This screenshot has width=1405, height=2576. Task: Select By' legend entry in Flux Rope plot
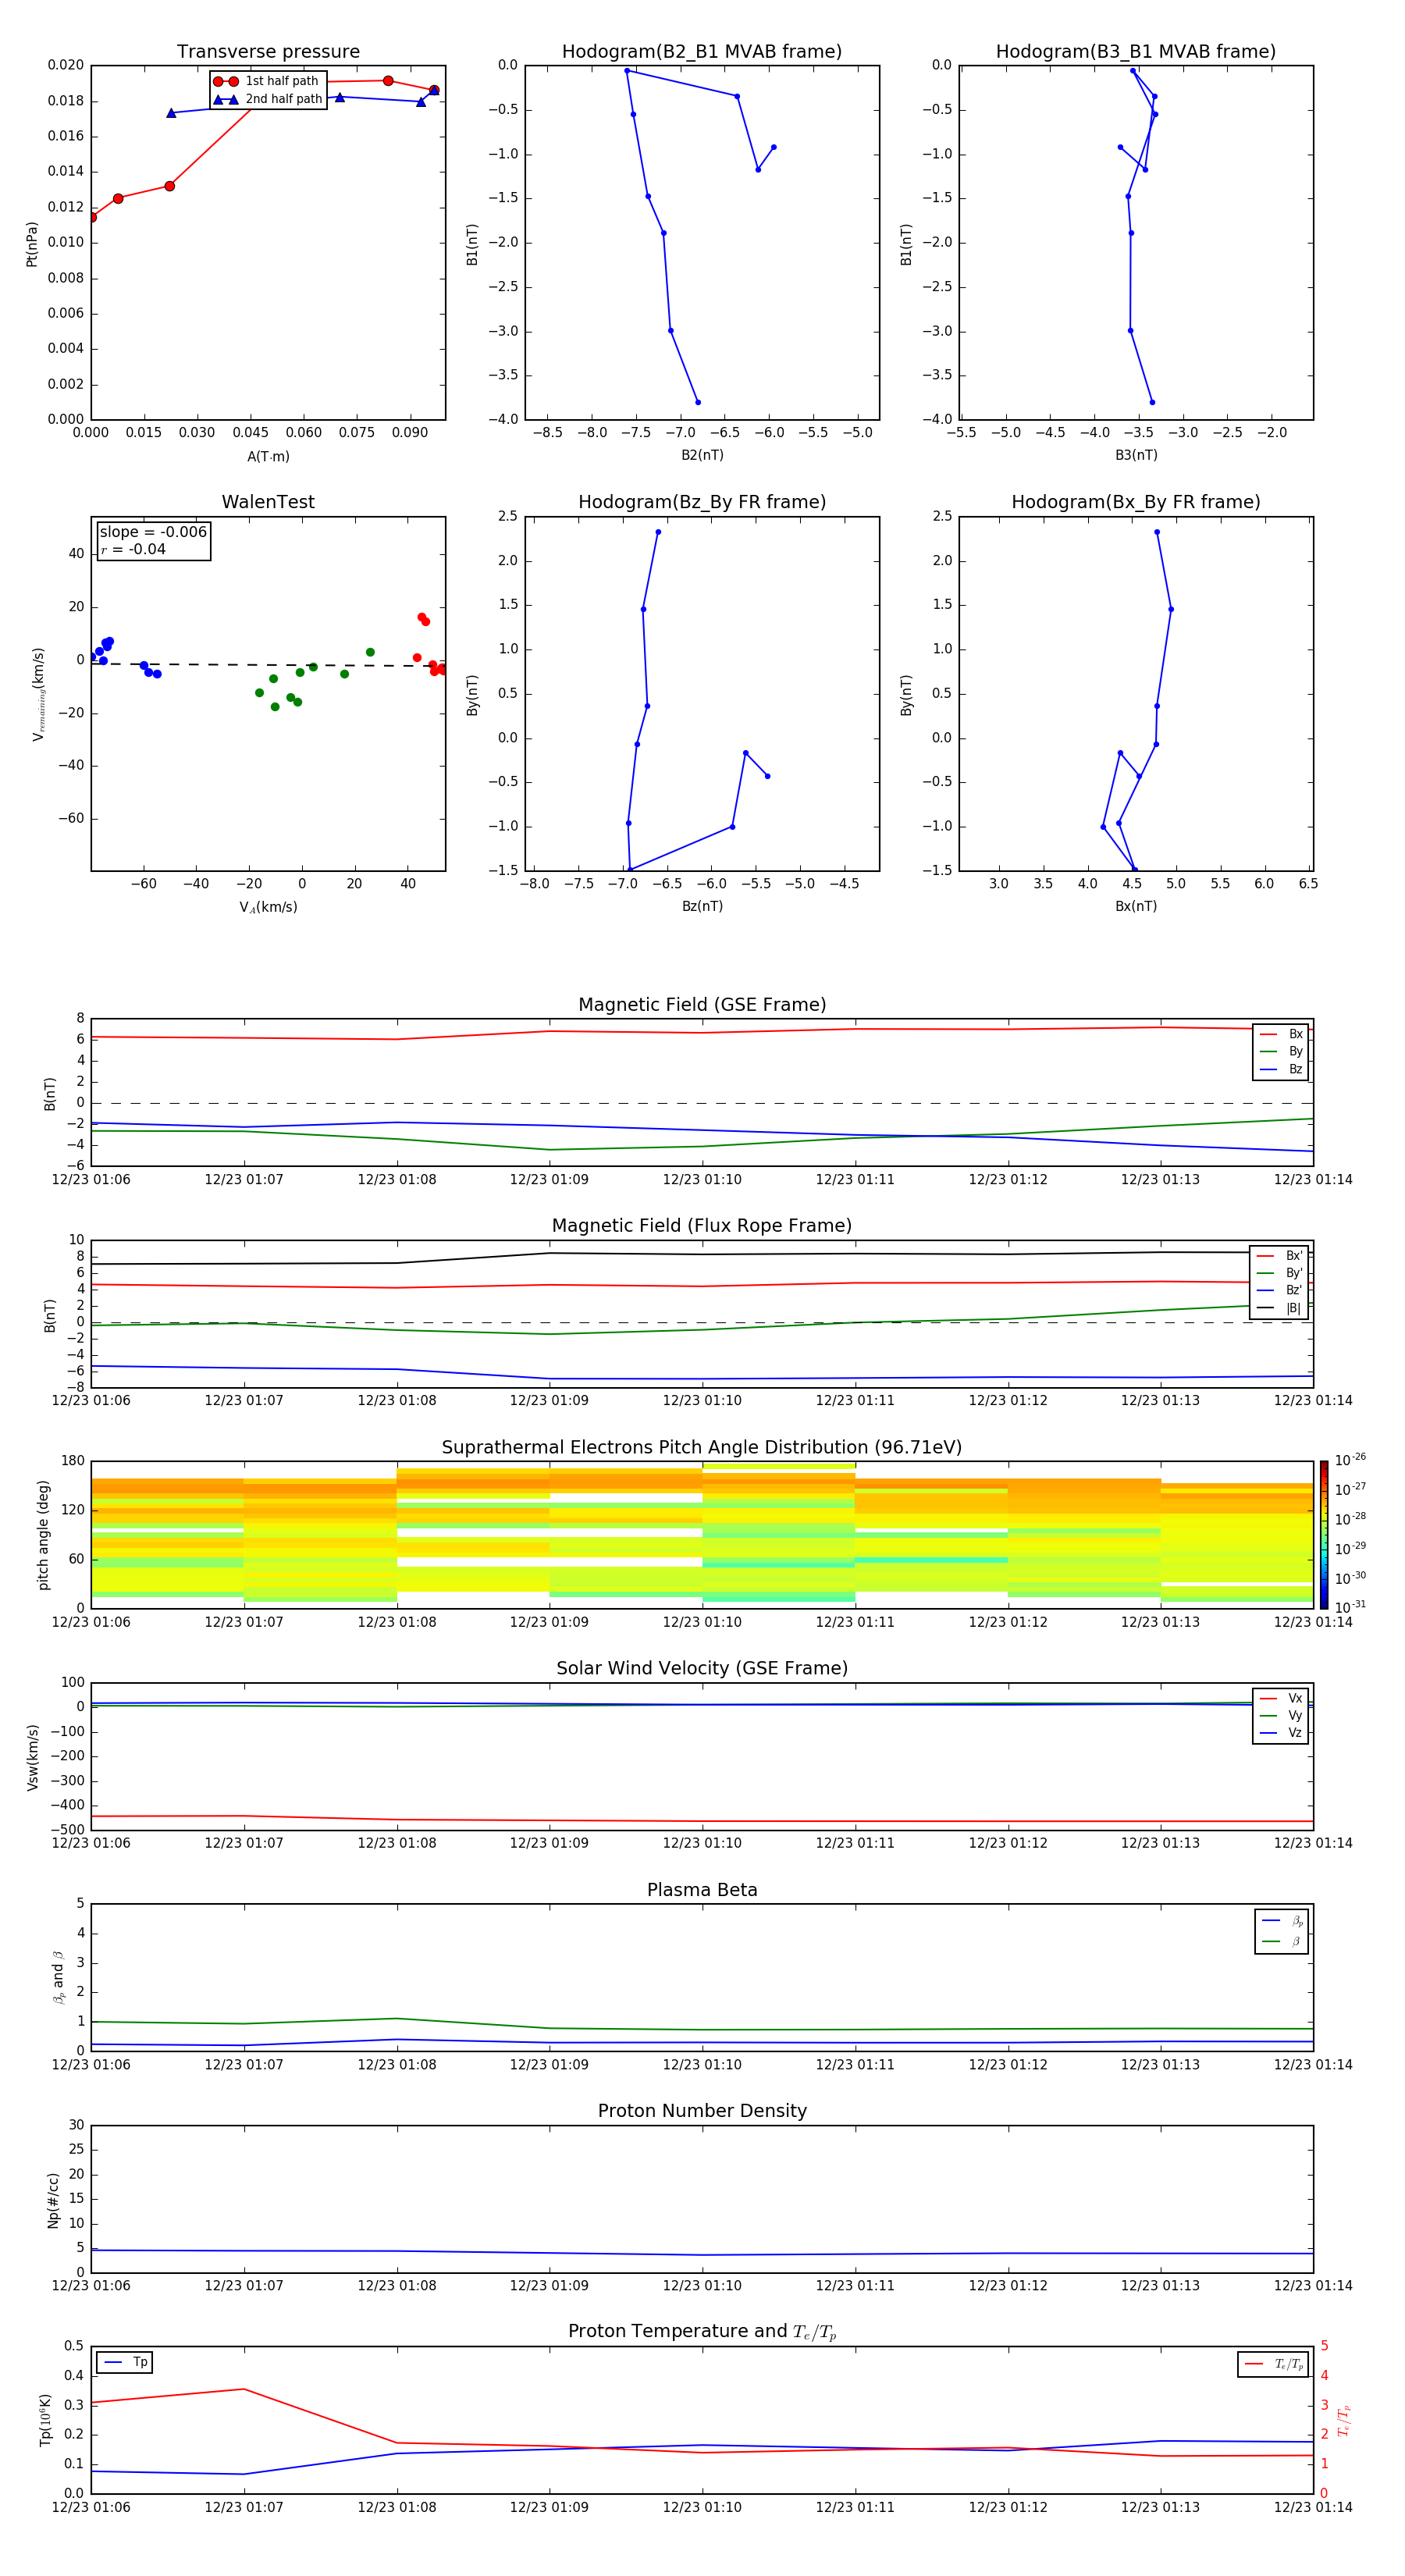(x=1279, y=1273)
